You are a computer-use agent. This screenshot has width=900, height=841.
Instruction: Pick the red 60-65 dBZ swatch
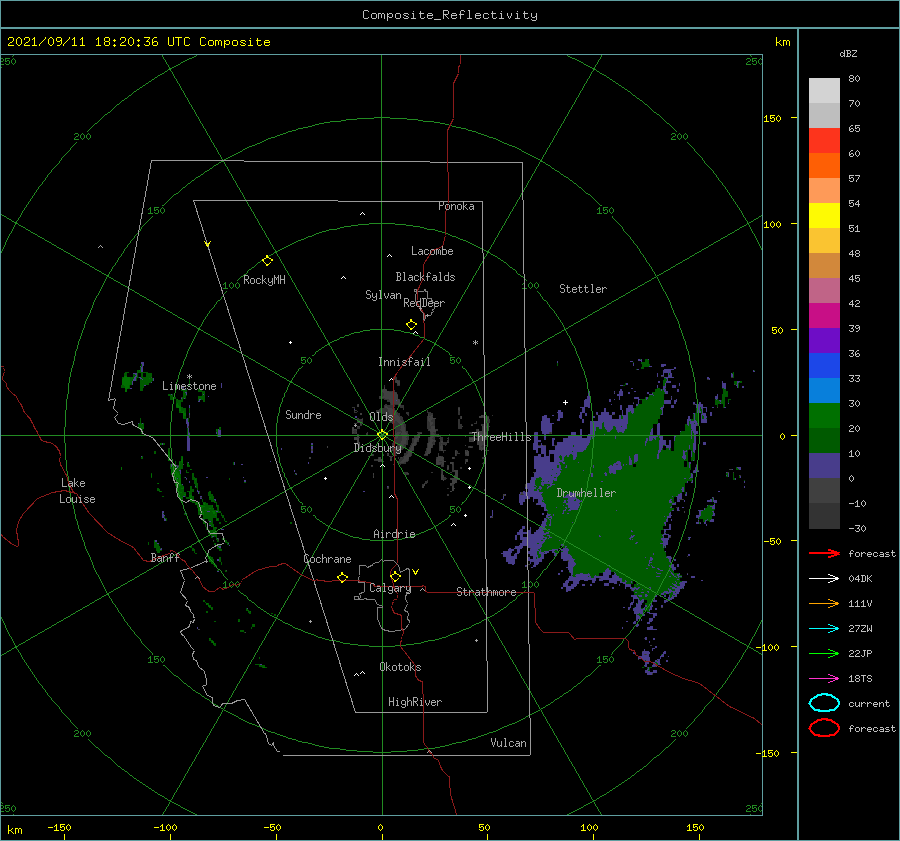(x=824, y=141)
